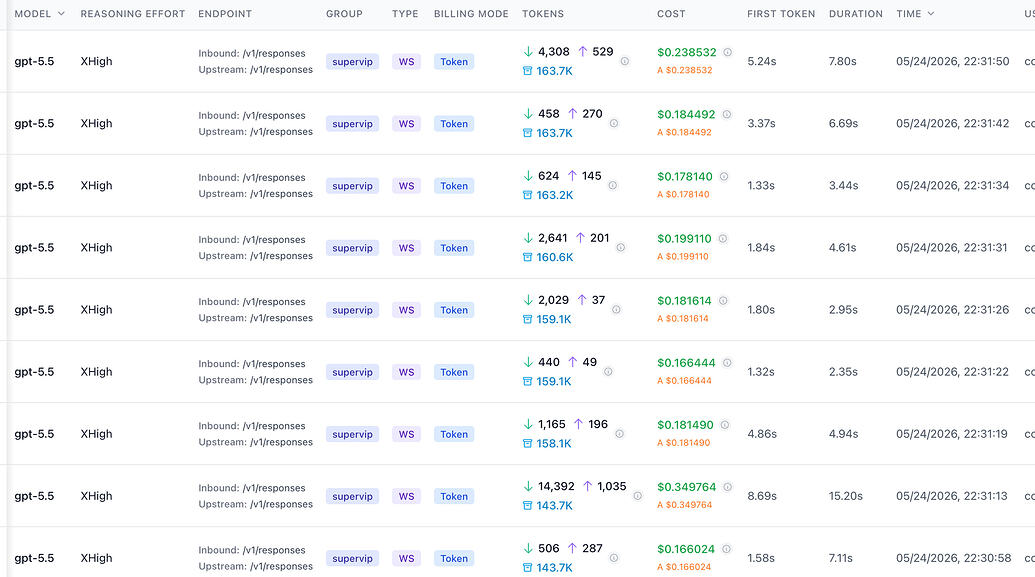The height and width of the screenshot is (577, 1035).
Task: Select the timestamp 05/24/2026, 22:31:31
Action: pyautogui.click(x=952, y=248)
